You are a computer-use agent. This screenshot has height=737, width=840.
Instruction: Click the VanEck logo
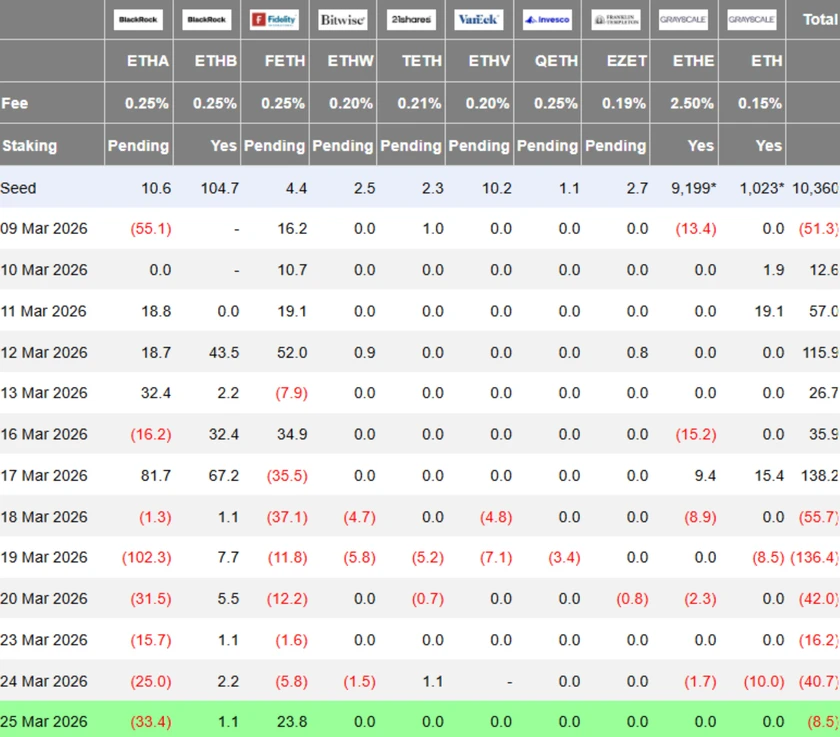point(479,20)
